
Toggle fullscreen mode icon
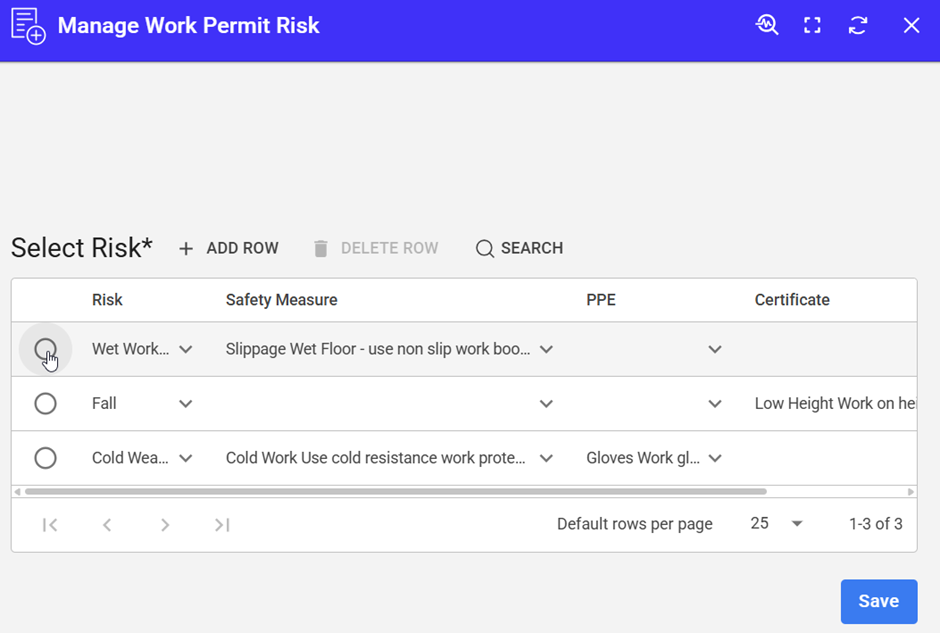[x=812, y=26]
